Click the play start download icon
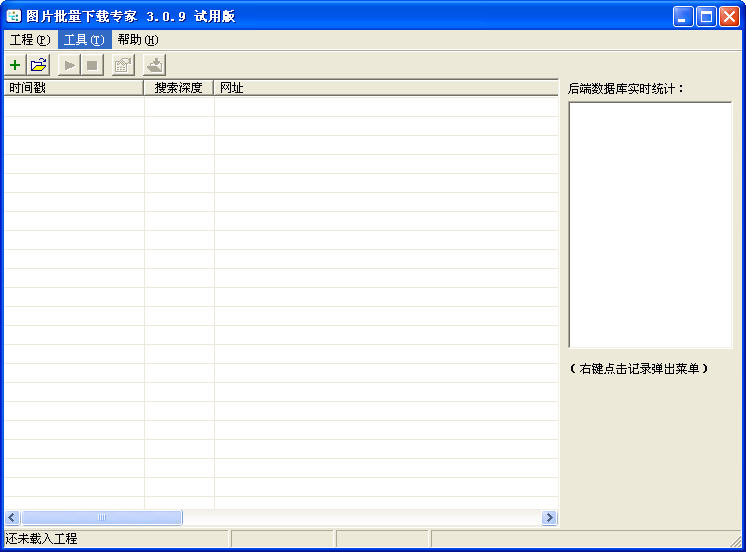The image size is (746, 552). click(69, 65)
